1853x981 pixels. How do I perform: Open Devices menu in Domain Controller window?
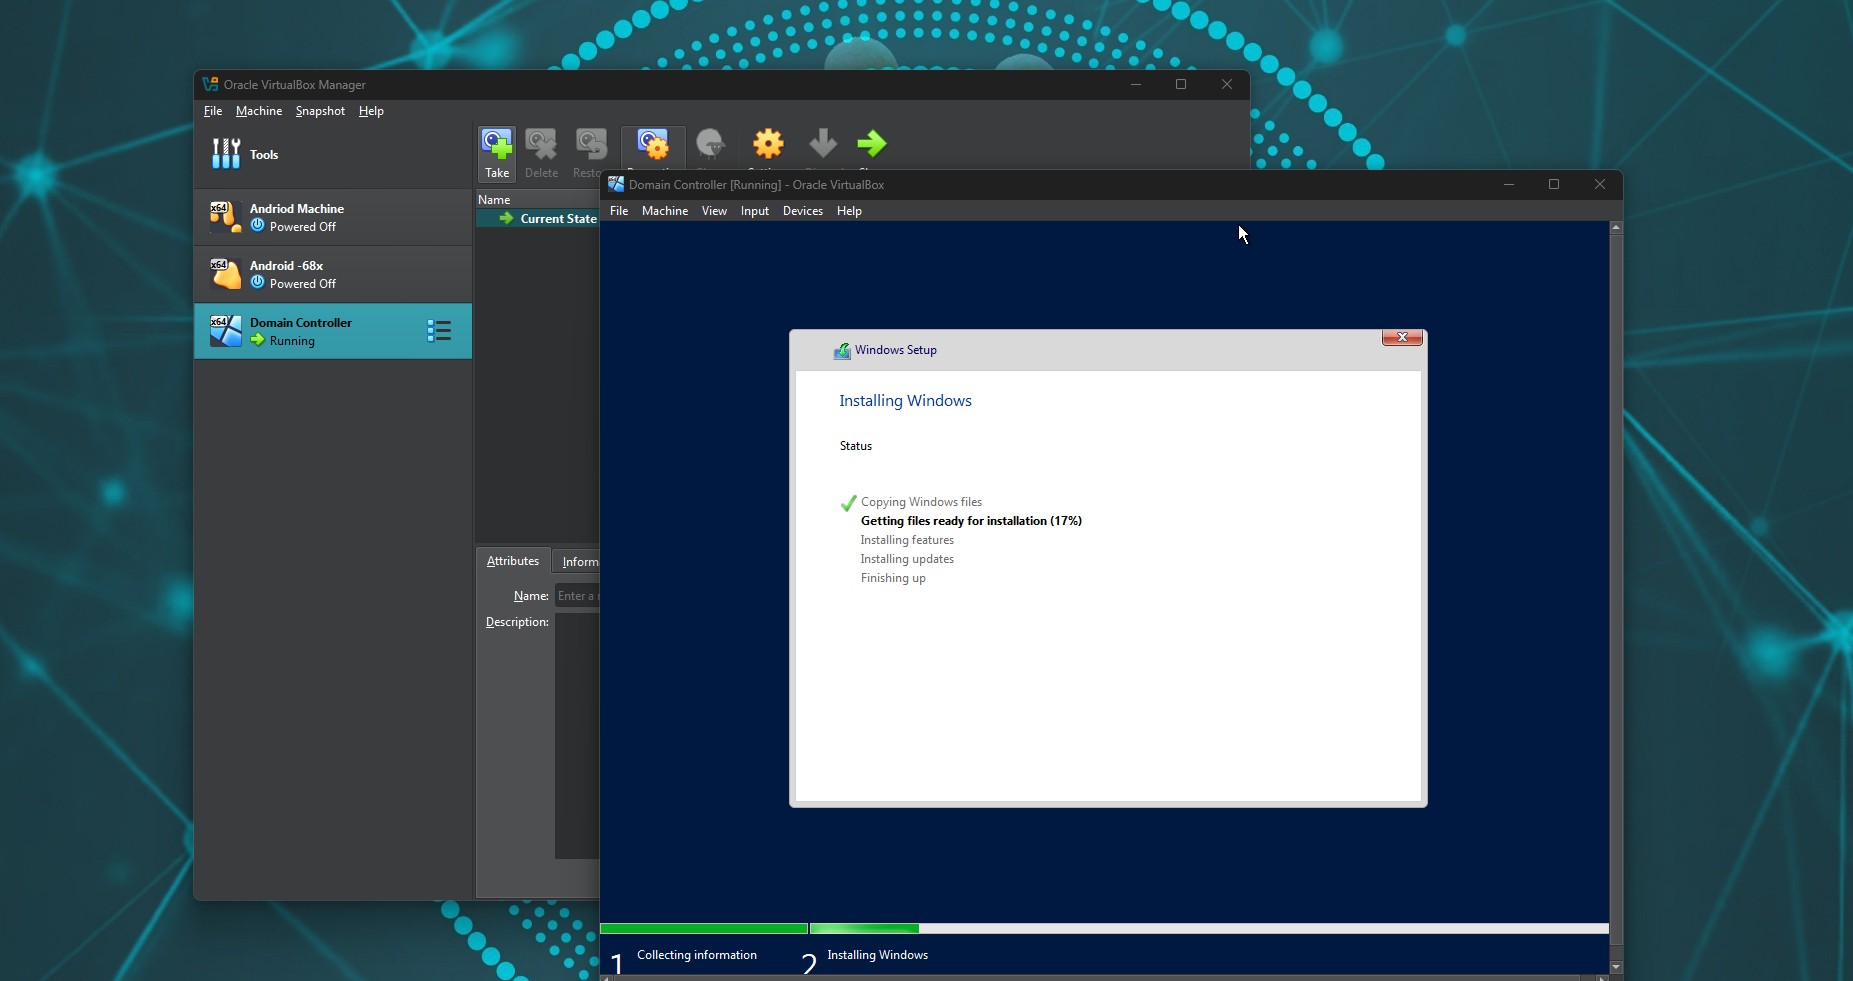click(x=803, y=211)
